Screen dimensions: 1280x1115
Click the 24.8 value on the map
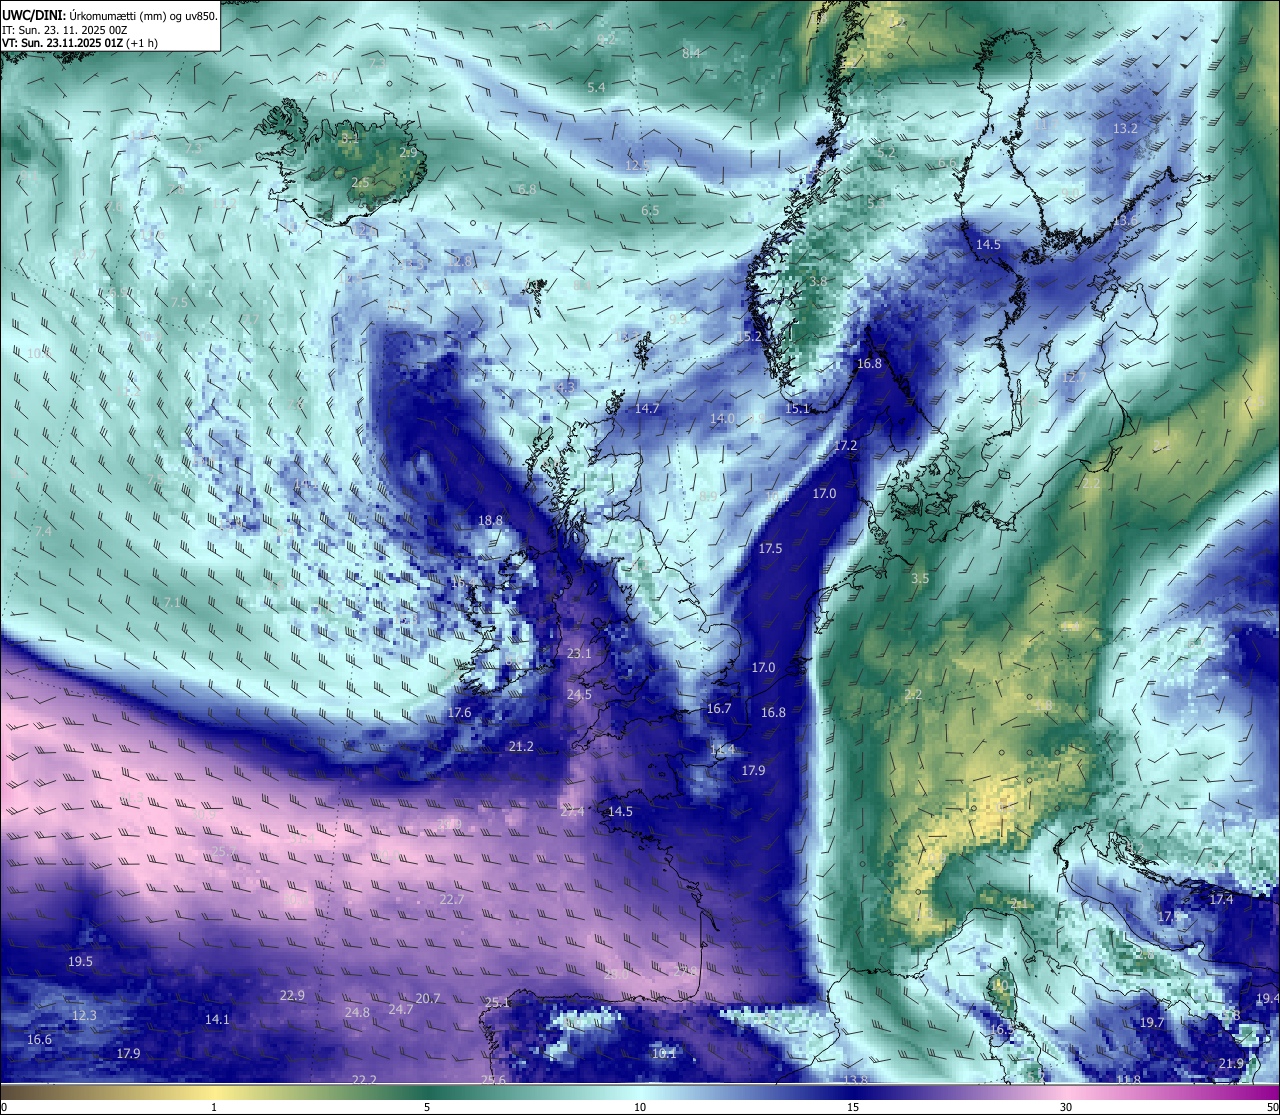click(357, 1012)
